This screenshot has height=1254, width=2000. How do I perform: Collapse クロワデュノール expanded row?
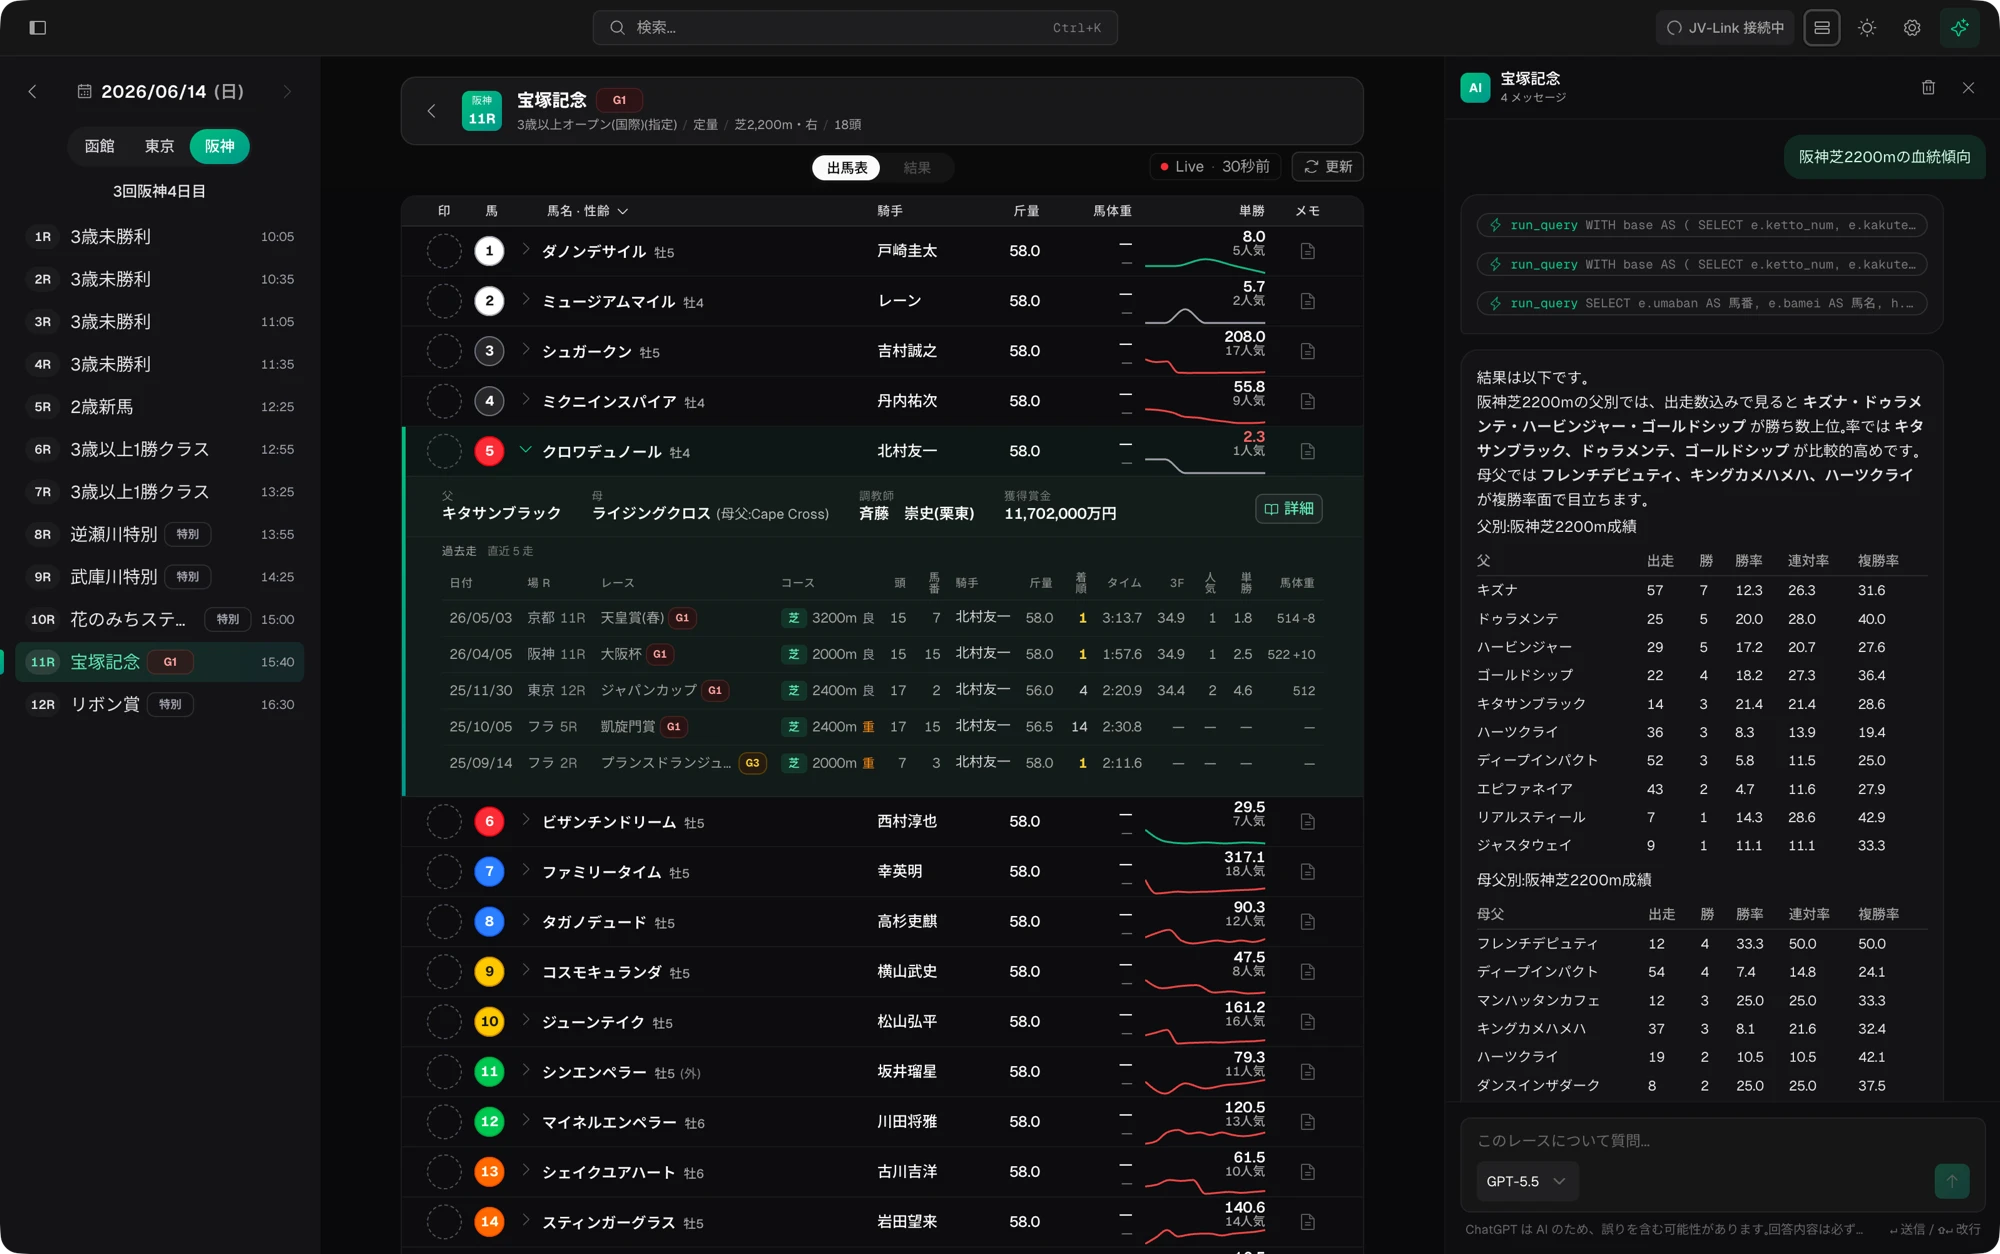click(525, 450)
